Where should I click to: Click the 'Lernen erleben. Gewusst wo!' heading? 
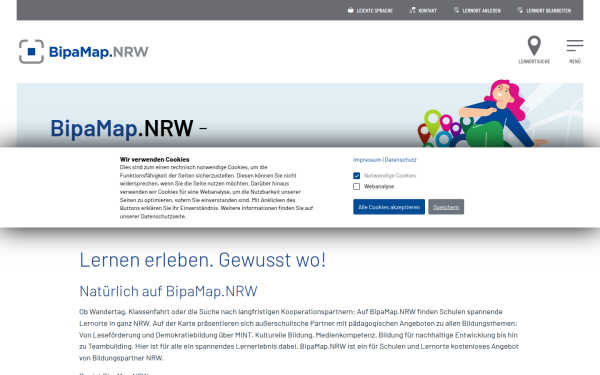(x=202, y=260)
